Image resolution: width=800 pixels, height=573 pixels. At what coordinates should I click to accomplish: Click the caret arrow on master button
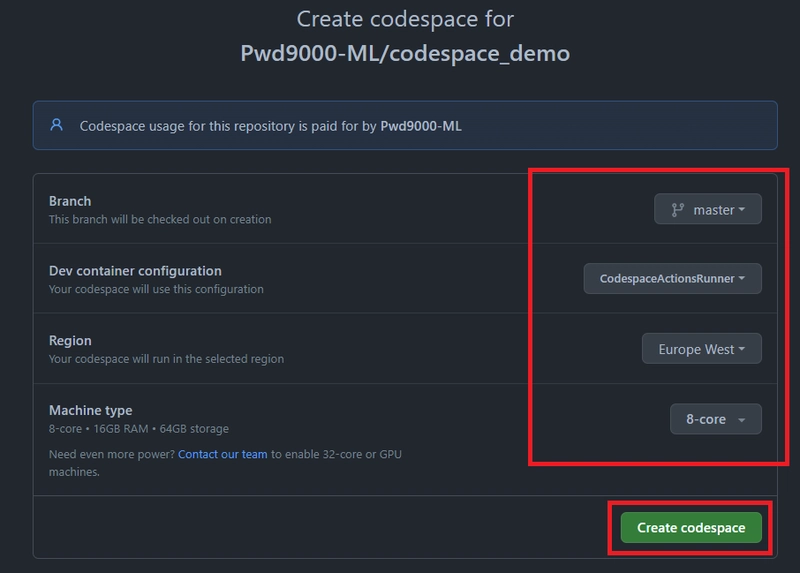click(742, 210)
